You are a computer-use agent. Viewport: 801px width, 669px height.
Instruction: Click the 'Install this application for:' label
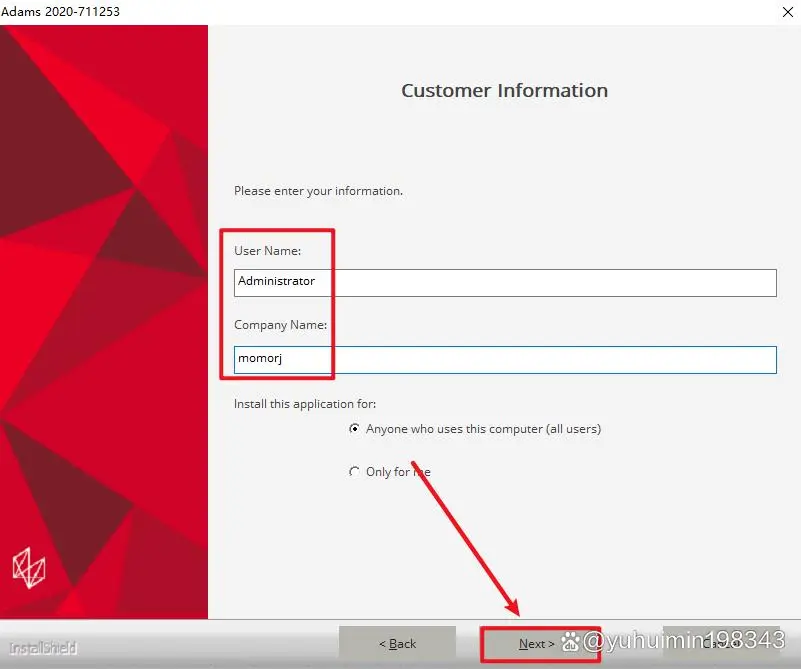coord(305,404)
